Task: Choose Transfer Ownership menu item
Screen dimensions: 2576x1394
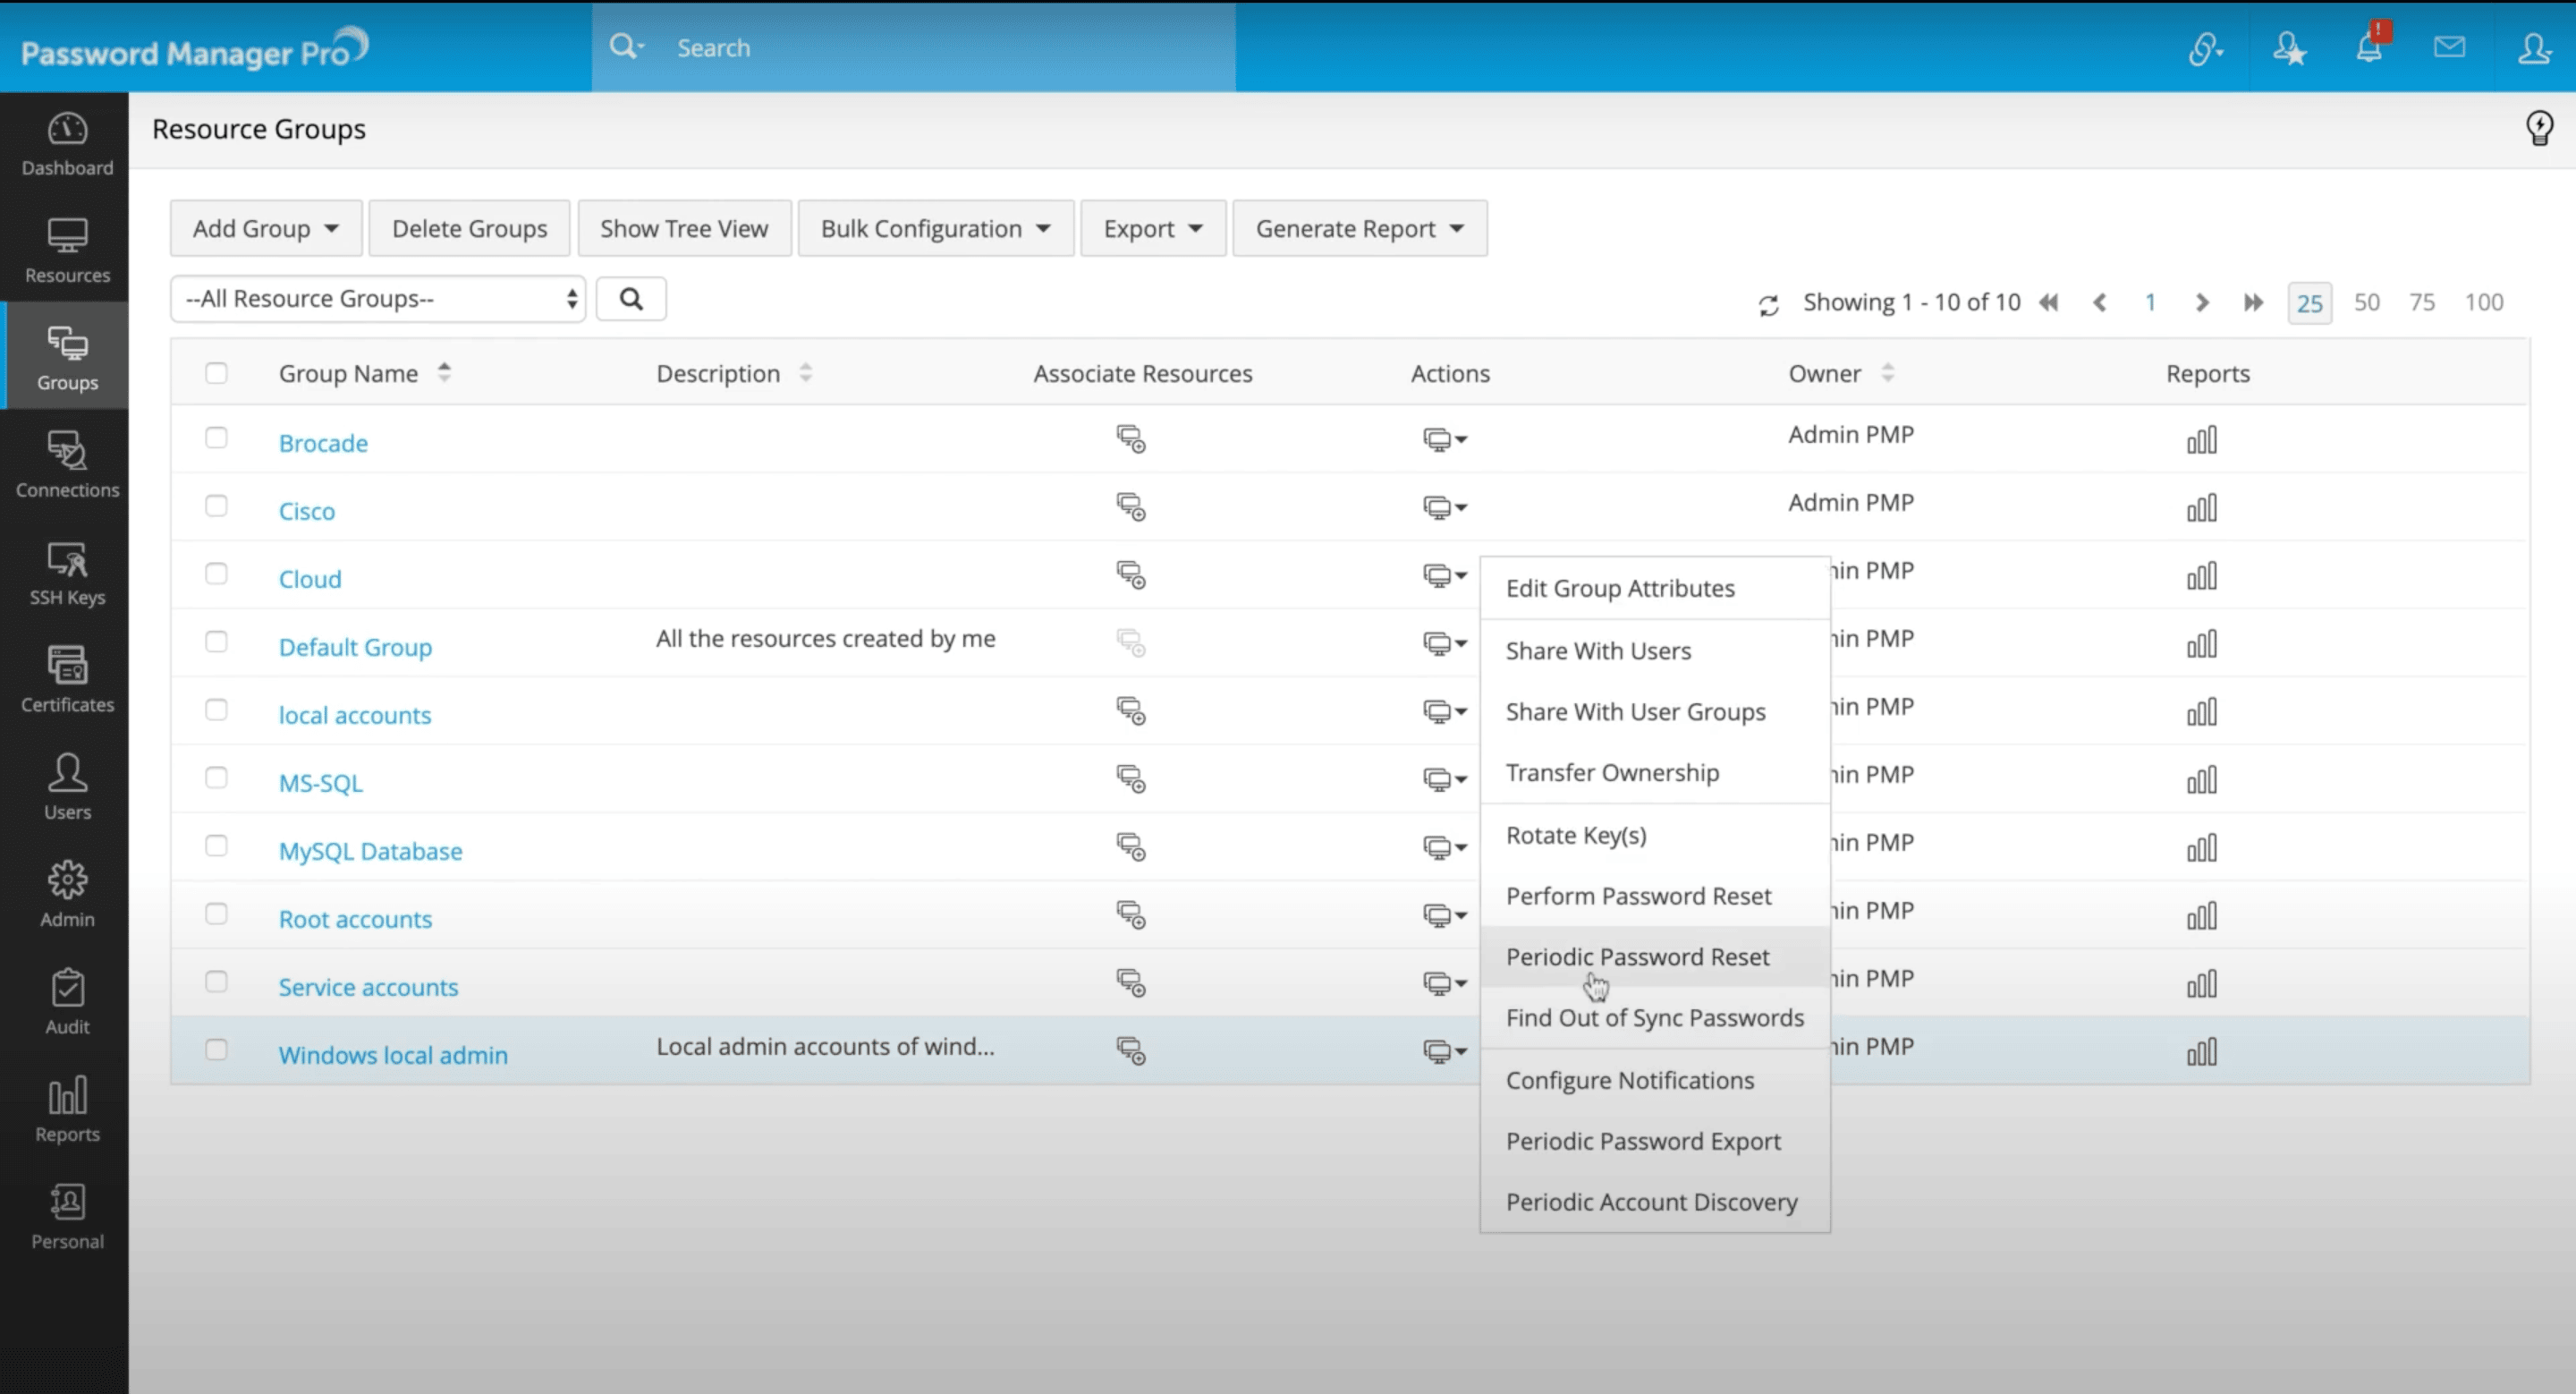Action: coord(1655,773)
